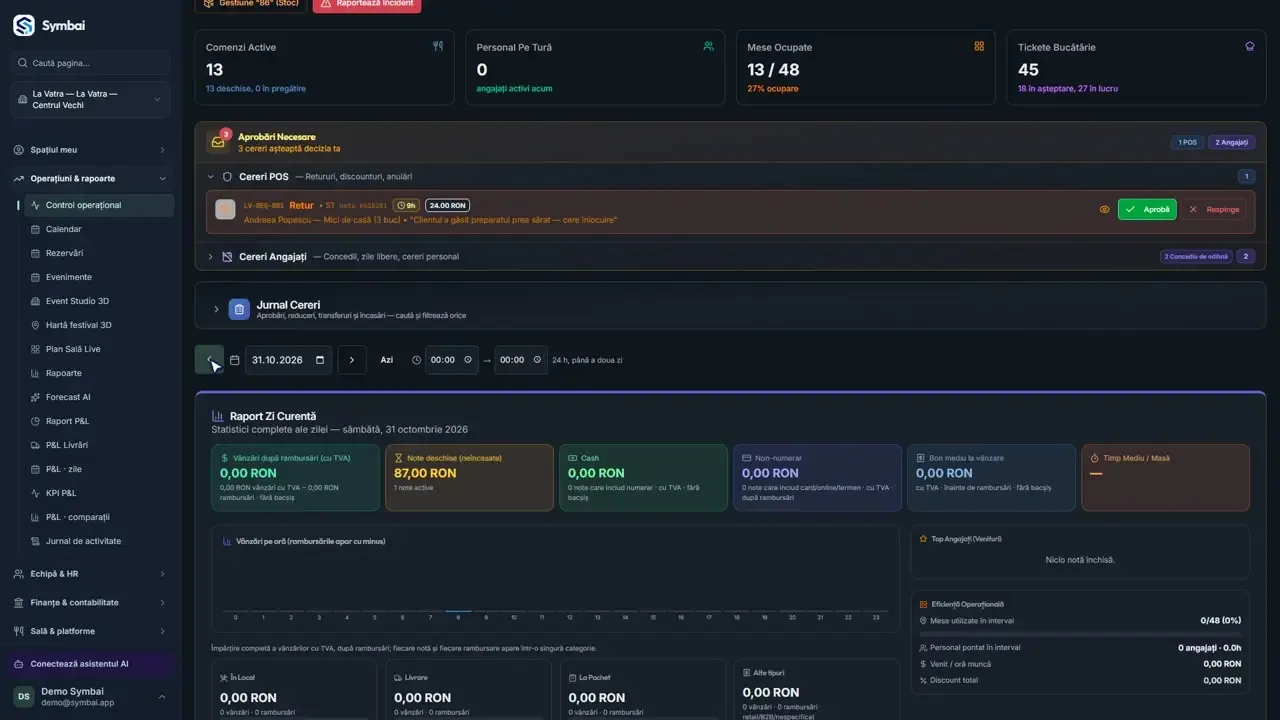Open the Demo Symbai account menu
This screenshot has height=720, width=1280.
[90, 697]
